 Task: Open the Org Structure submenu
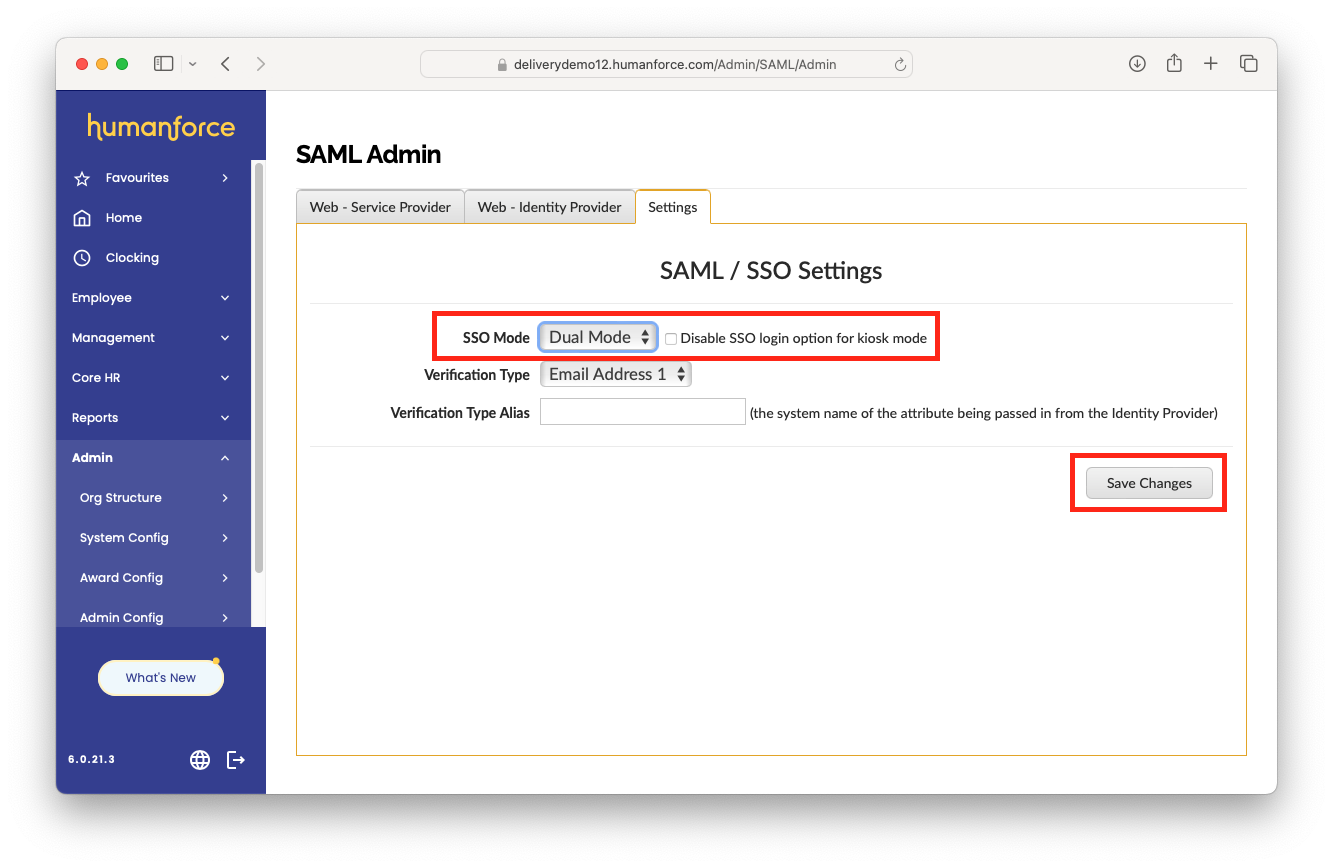tap(153, 498)
